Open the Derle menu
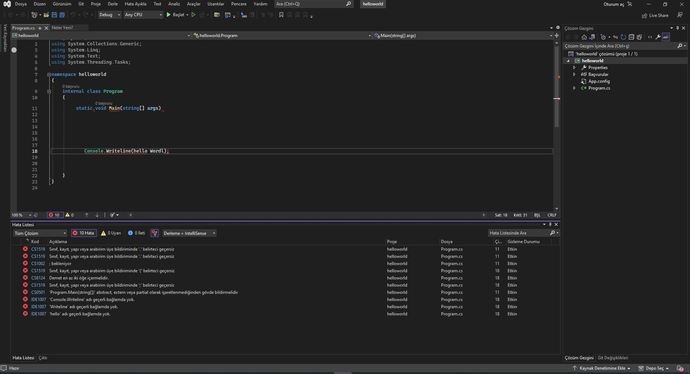This screenshot has width=690, height=374. point(113,4)
